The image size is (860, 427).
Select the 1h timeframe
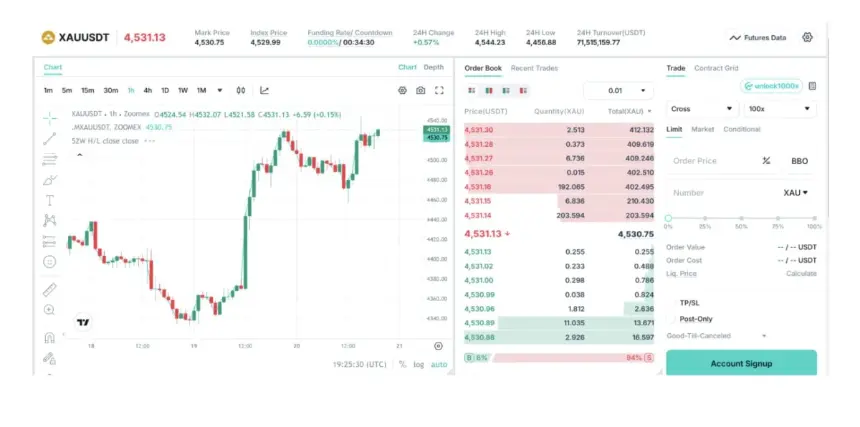point(131,90)
